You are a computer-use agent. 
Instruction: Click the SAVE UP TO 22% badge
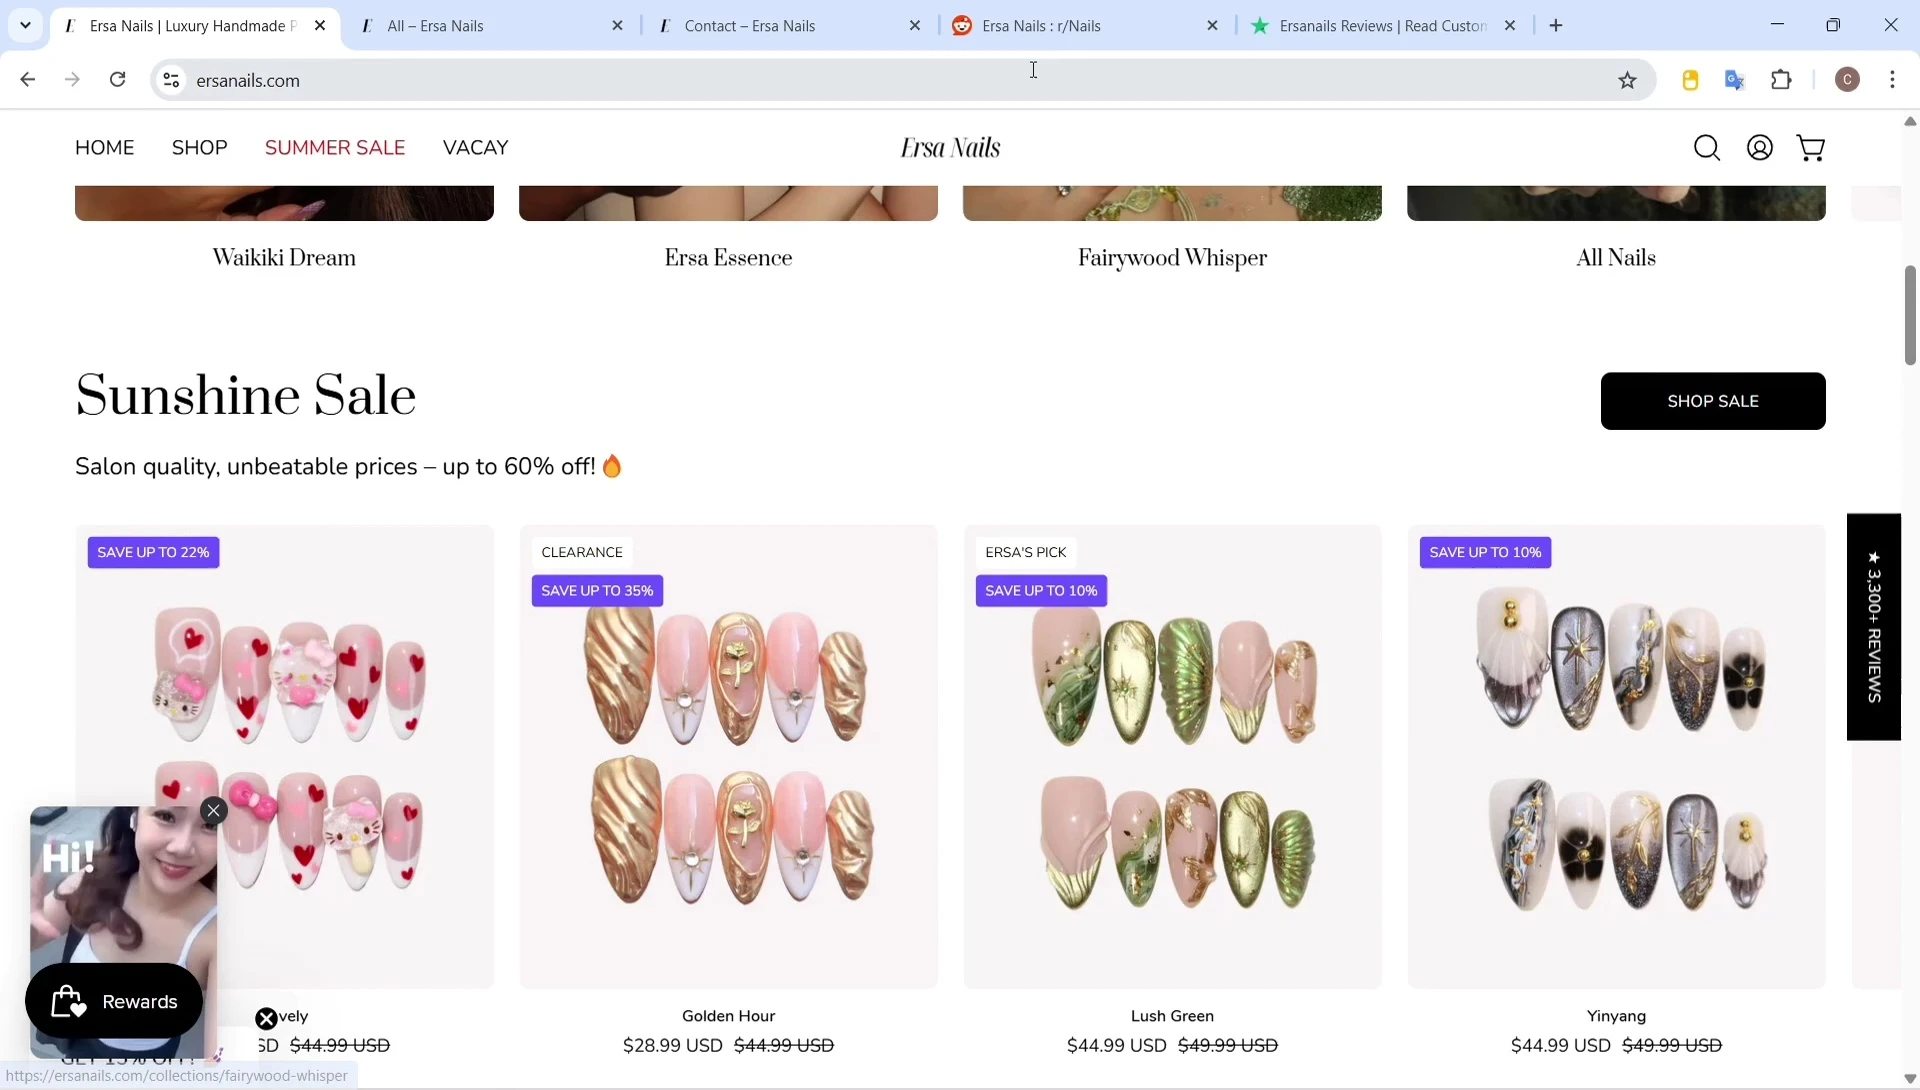click(x=153, y=553)
